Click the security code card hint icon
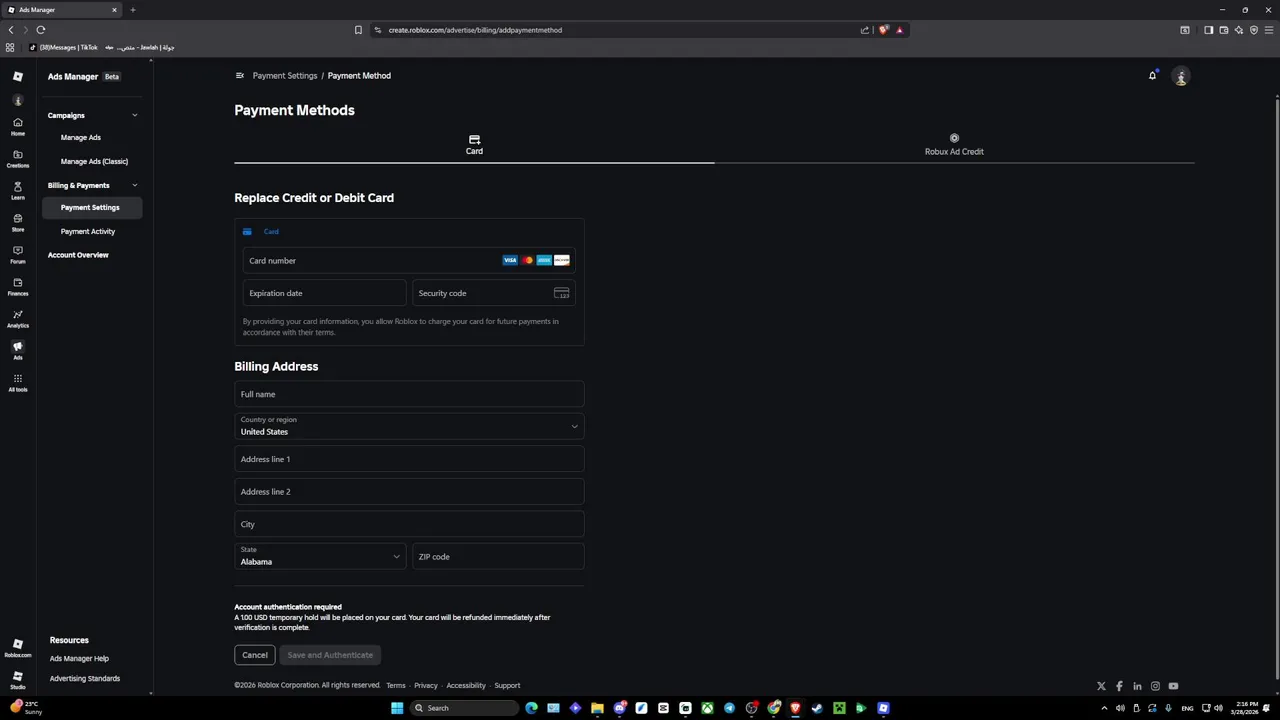1280x720 pixels. point(561,293)
